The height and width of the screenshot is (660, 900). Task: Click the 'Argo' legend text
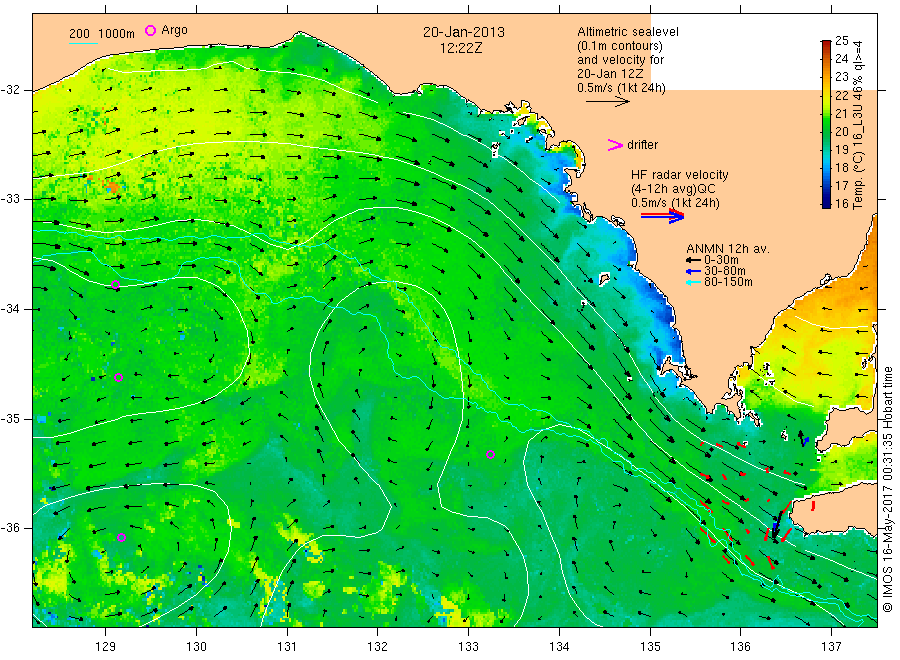coord(174,30)
